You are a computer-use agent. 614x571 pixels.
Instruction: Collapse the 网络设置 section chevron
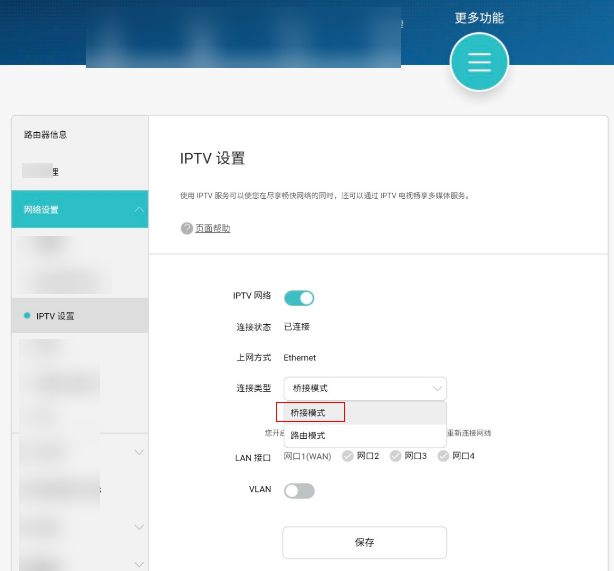(138, 210)
